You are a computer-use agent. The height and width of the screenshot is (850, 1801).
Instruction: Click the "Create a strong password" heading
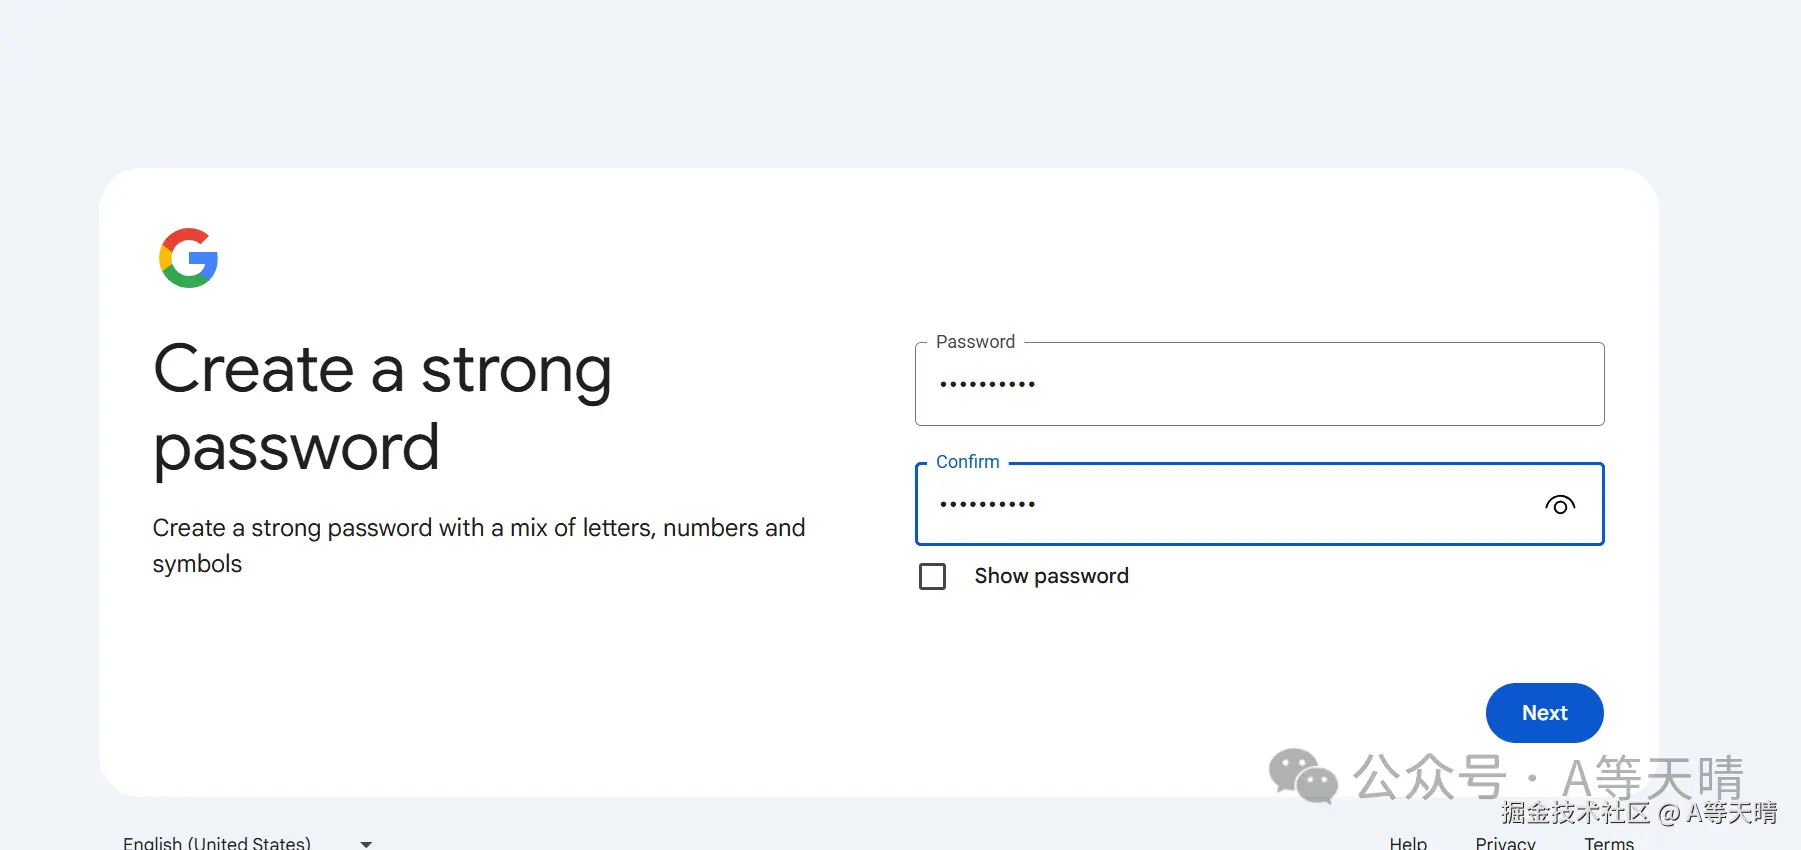[x=382, y=407]
